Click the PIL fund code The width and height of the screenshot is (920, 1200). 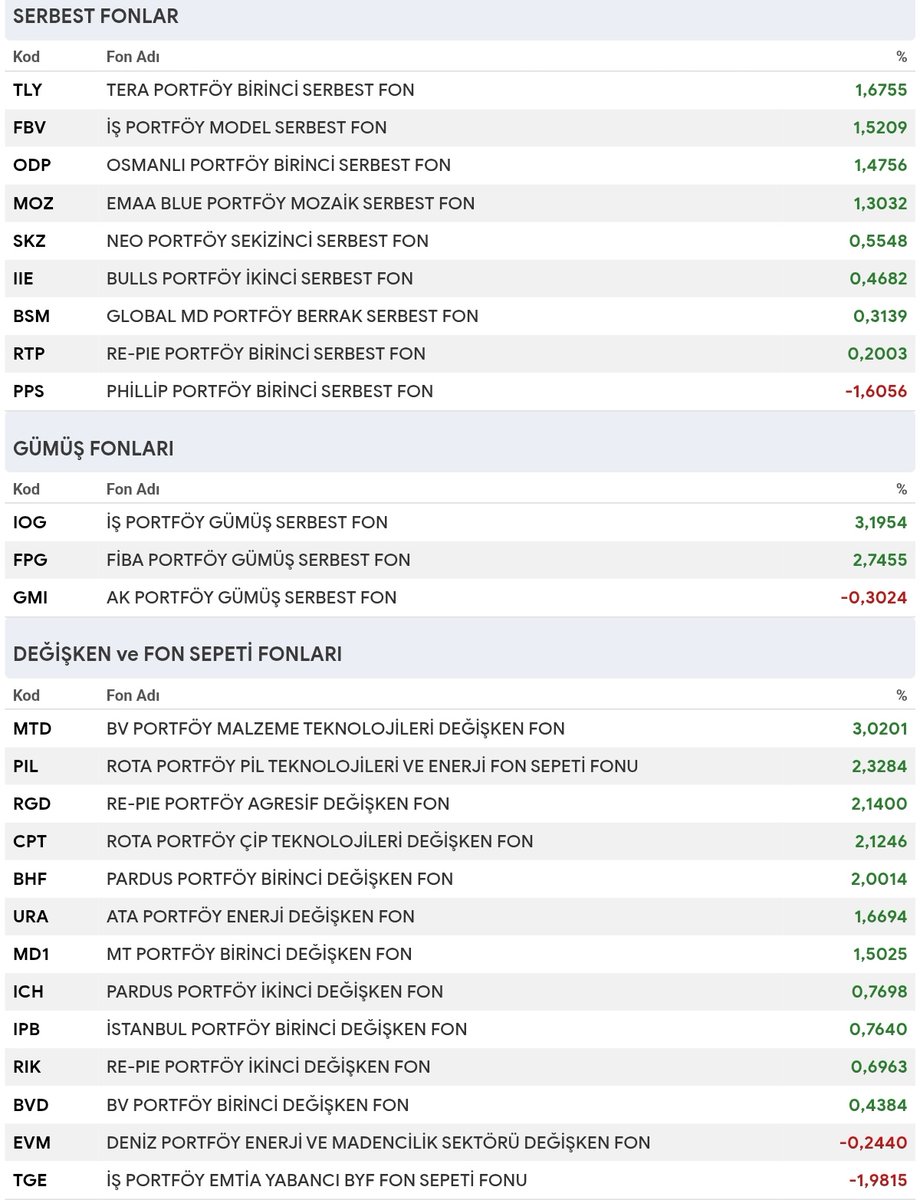point(25,767)
